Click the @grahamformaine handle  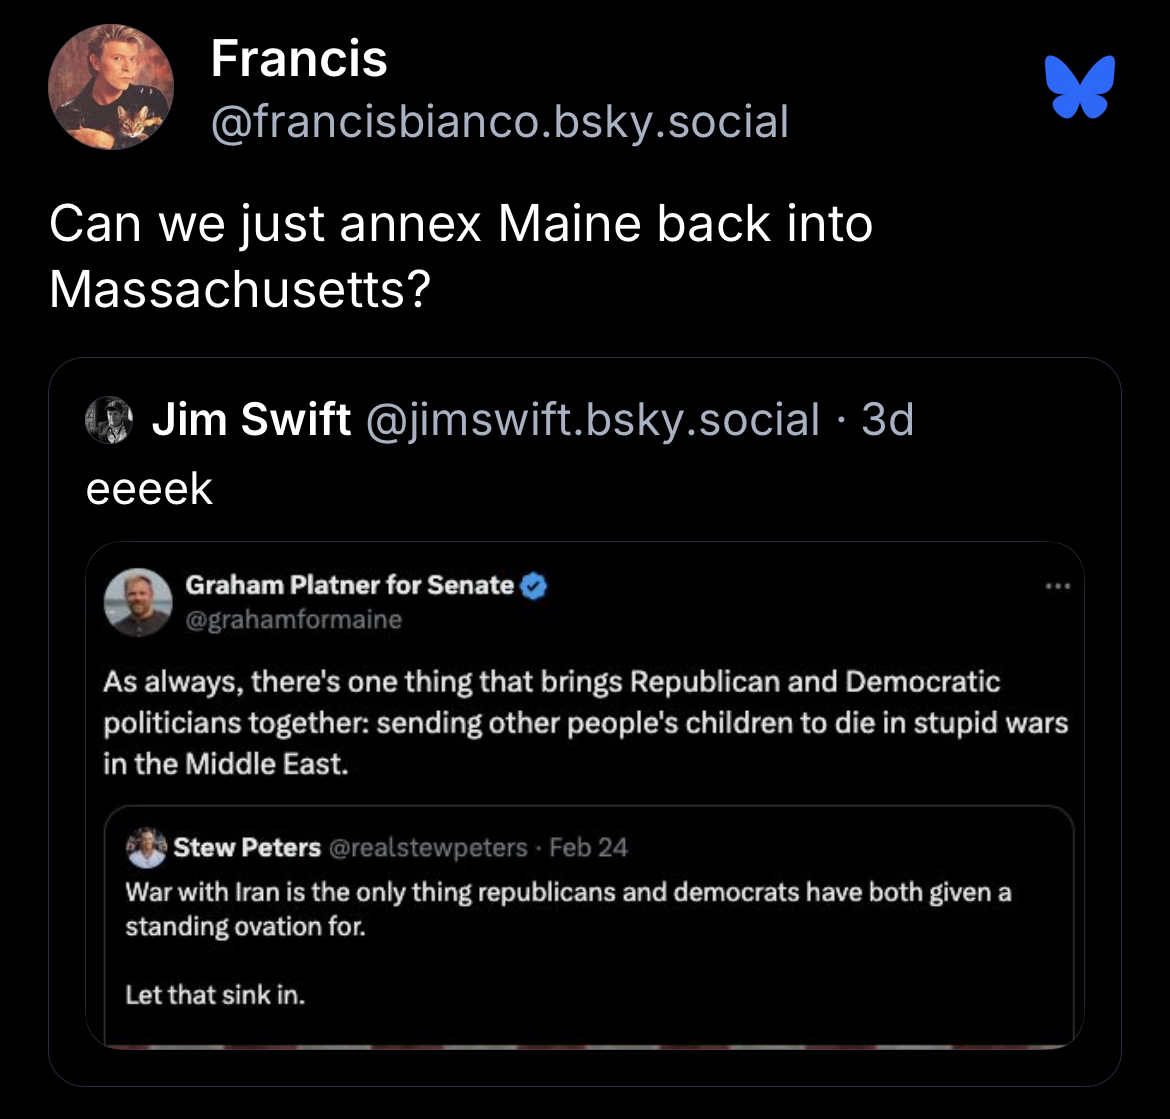click(x=294, y=619)
